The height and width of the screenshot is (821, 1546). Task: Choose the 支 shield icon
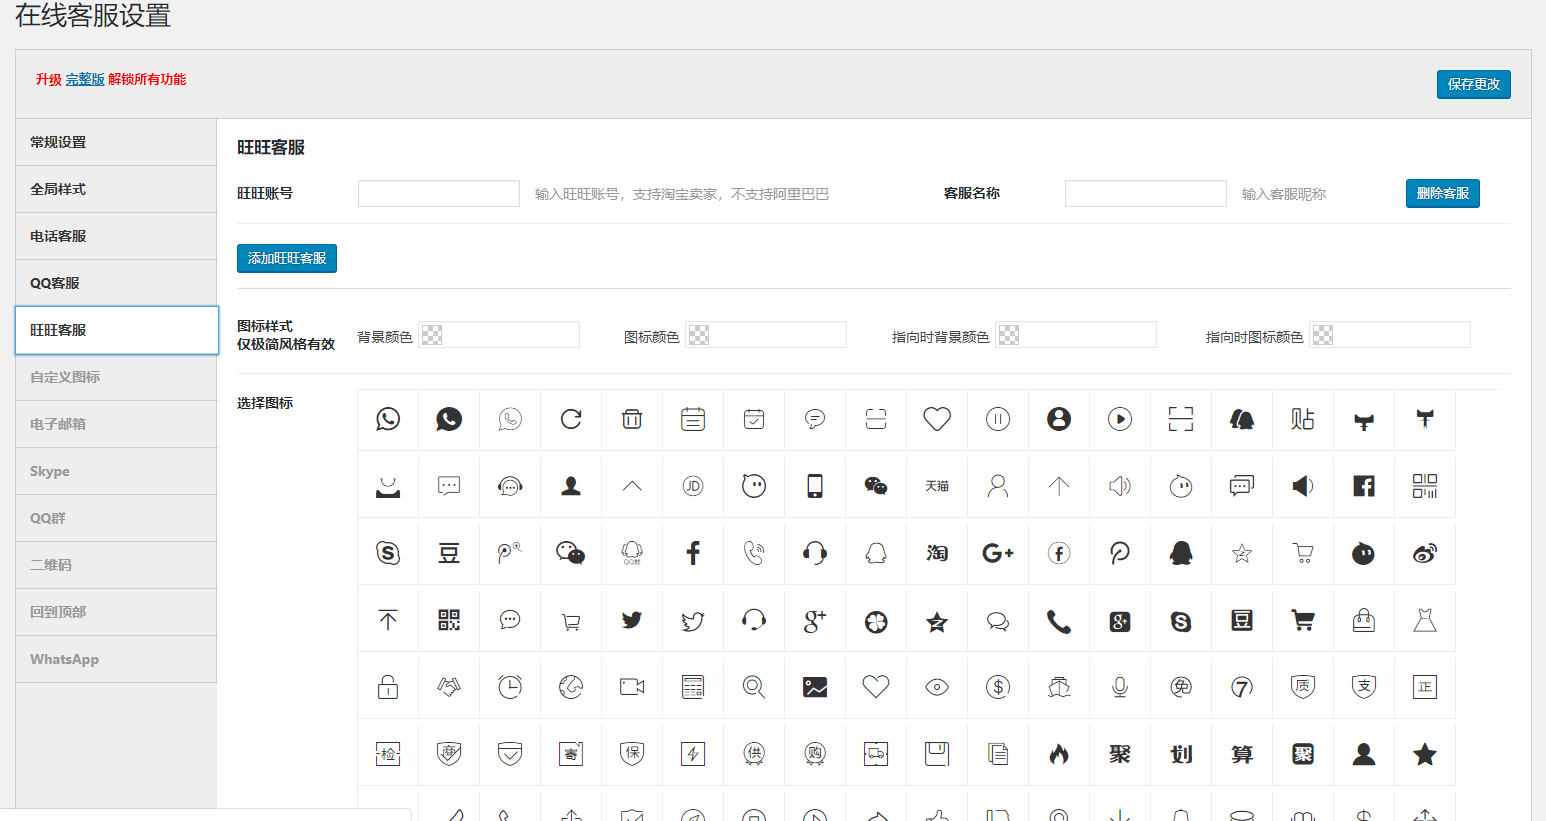[1364, 687]
